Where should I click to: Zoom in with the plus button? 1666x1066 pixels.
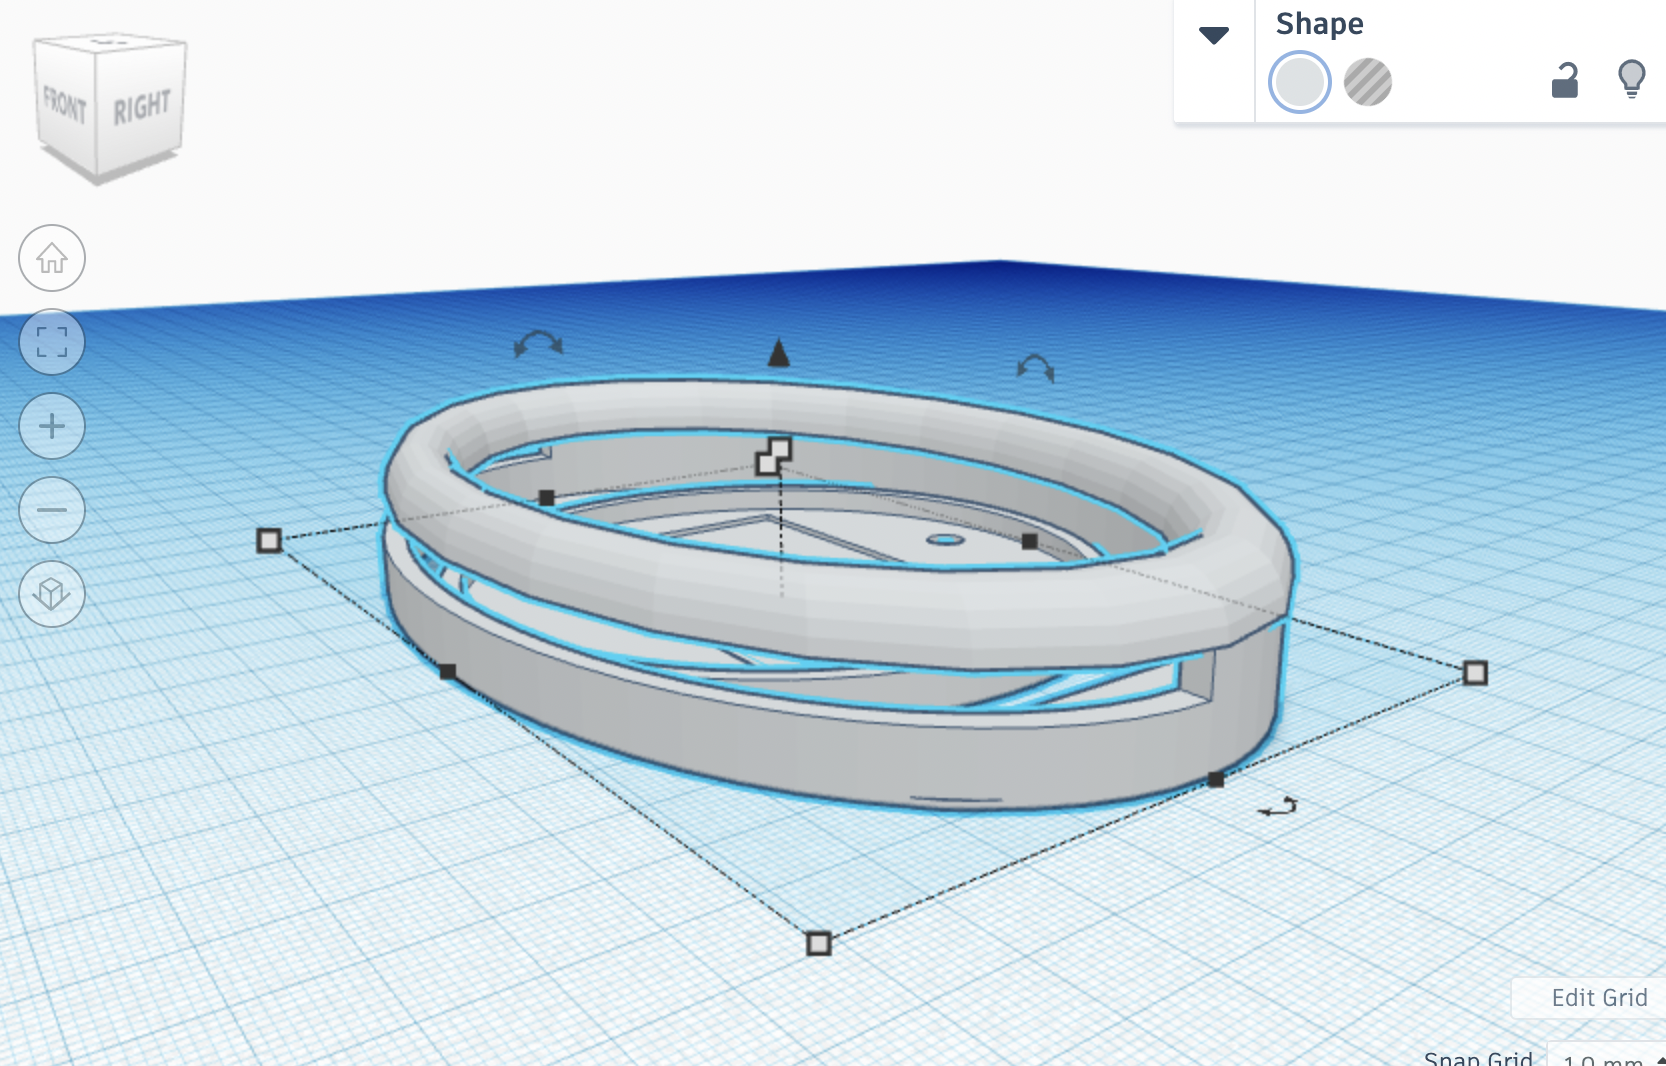[52, 426]
